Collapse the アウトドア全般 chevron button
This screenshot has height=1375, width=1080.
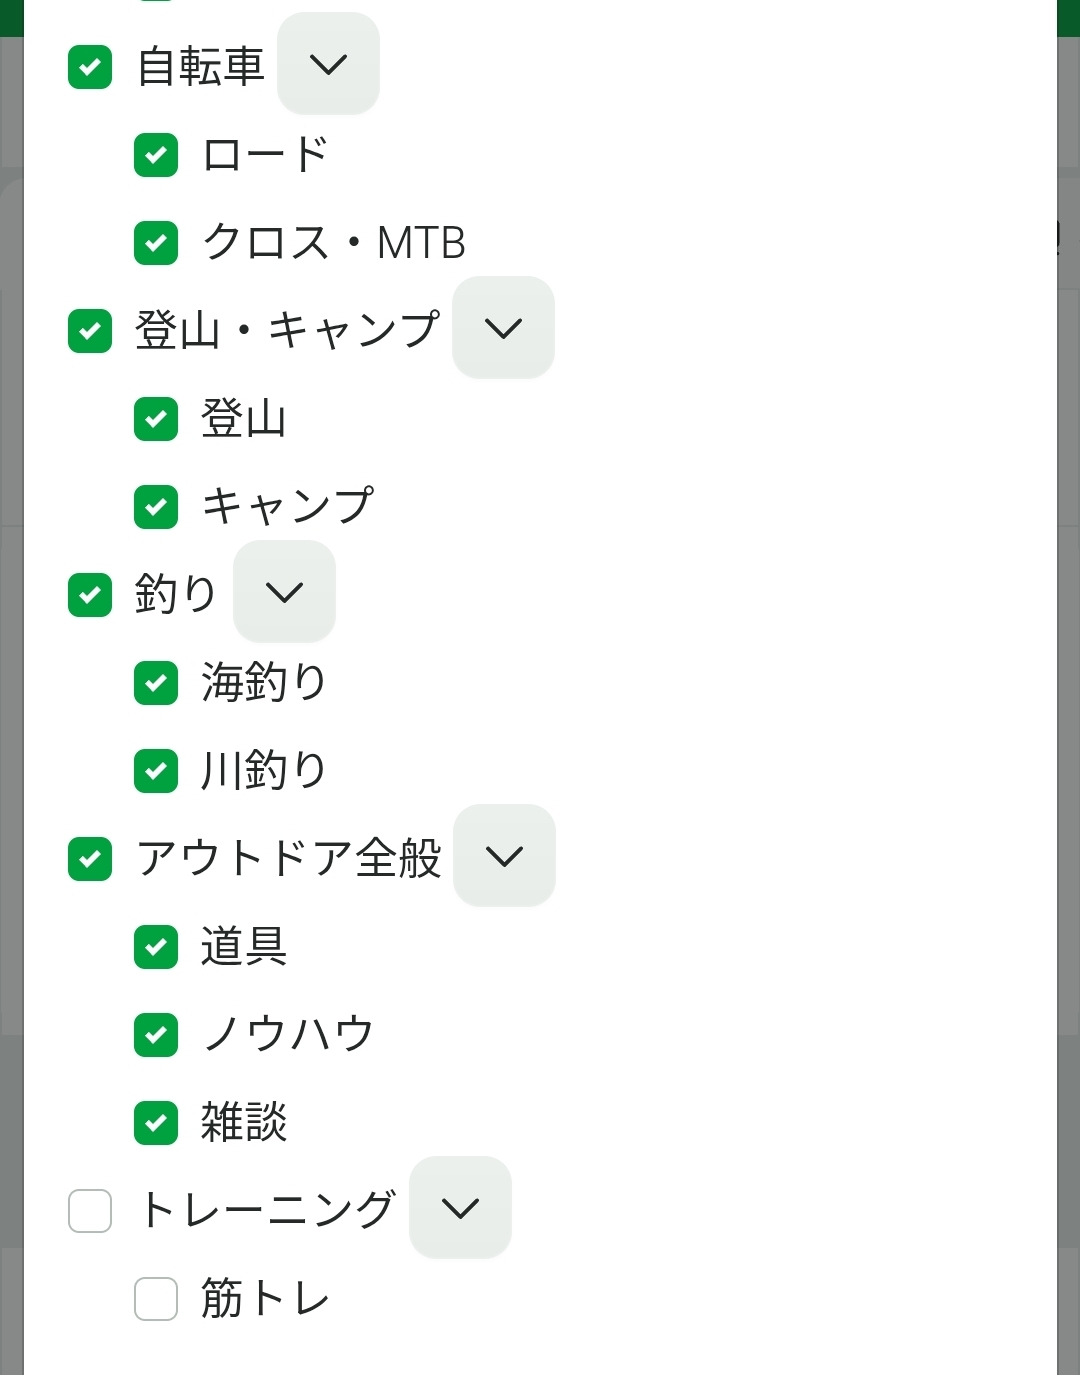pos(504,856)
